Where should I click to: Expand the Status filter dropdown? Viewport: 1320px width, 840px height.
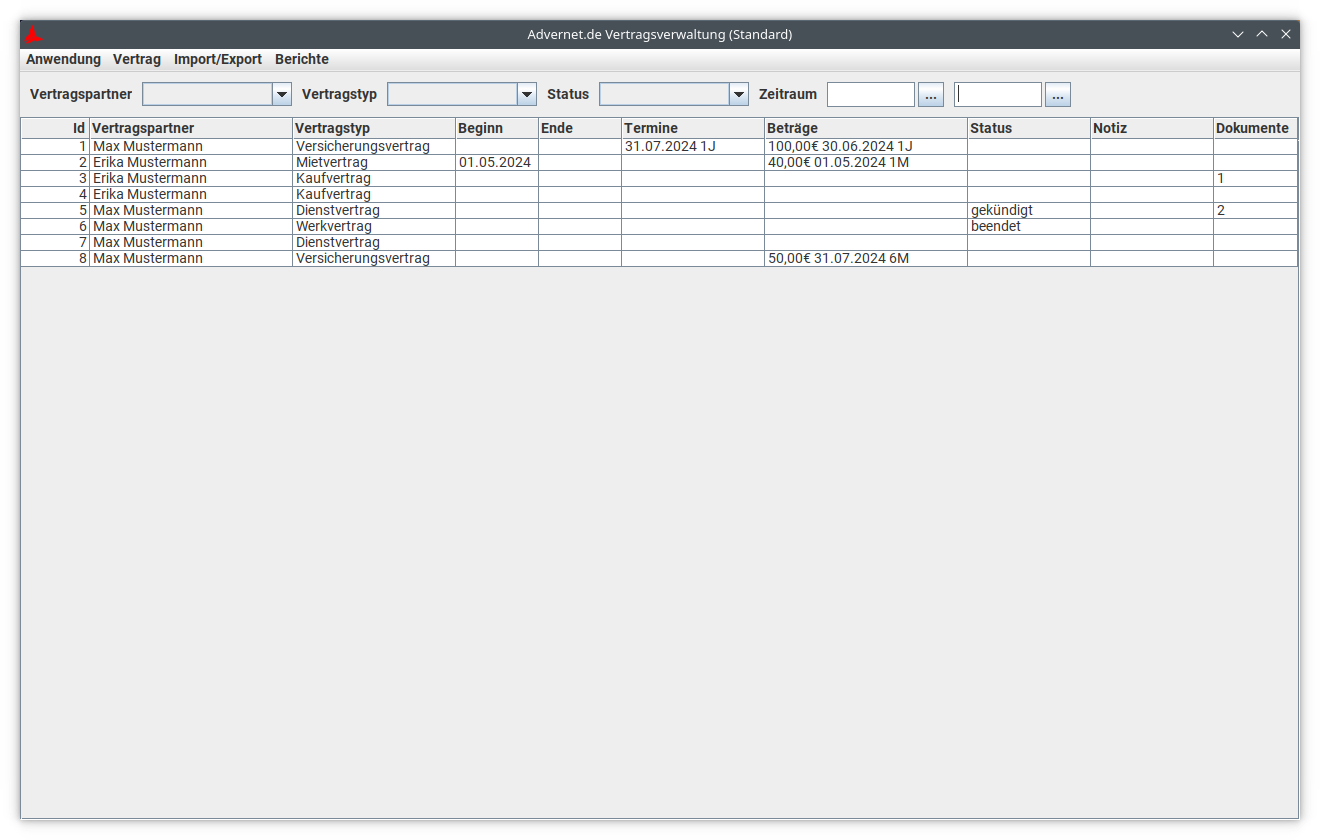[738, 94]
